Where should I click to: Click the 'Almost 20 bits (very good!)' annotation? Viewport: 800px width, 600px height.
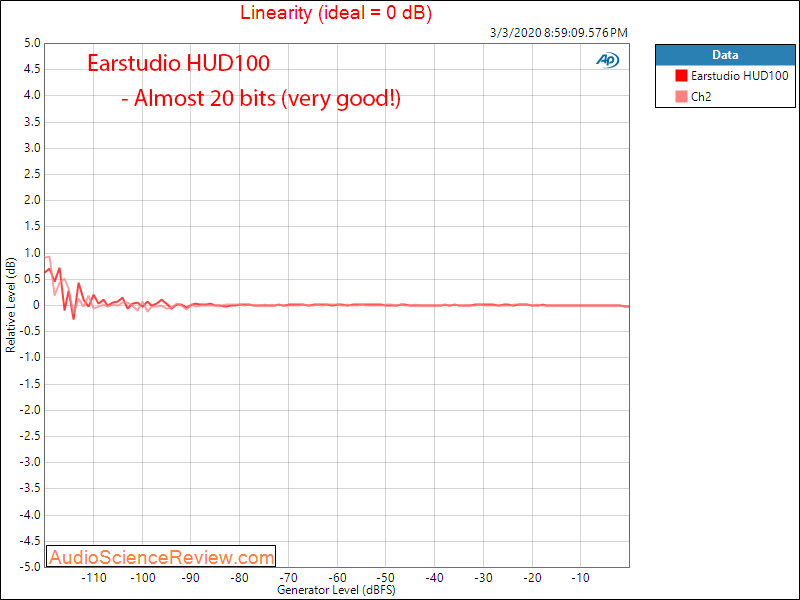(261, 98)
